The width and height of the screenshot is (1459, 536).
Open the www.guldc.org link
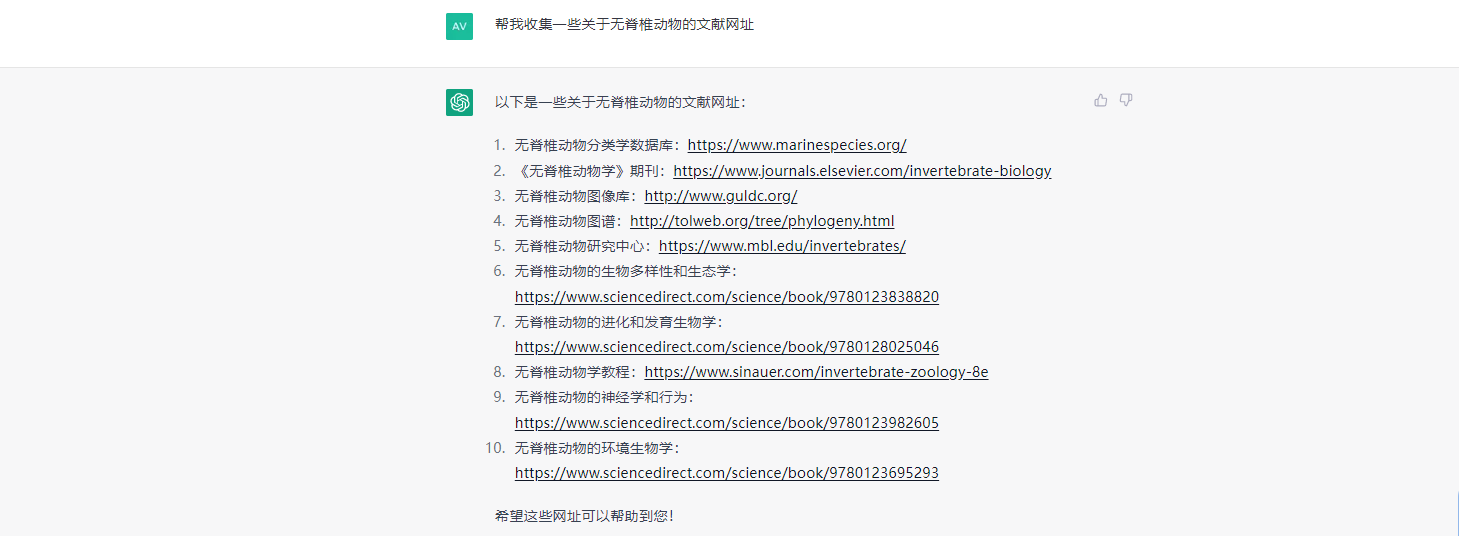(721, 196)
